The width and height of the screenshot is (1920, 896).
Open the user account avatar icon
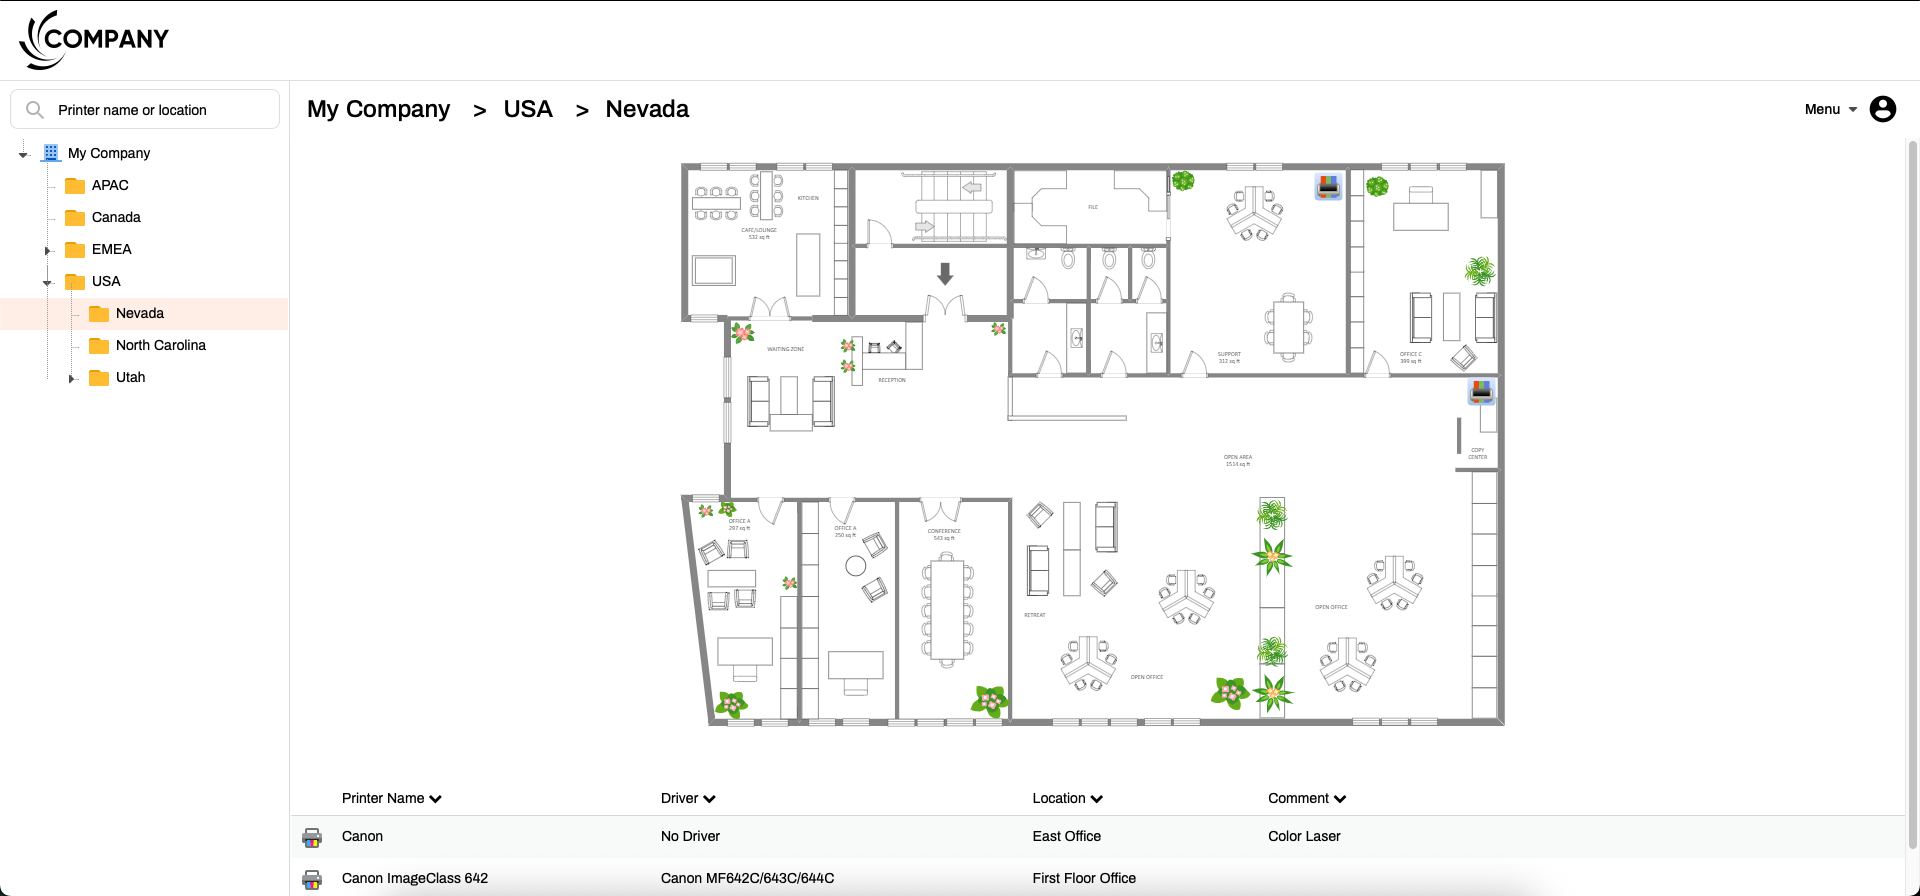(x=1883, y=109)
